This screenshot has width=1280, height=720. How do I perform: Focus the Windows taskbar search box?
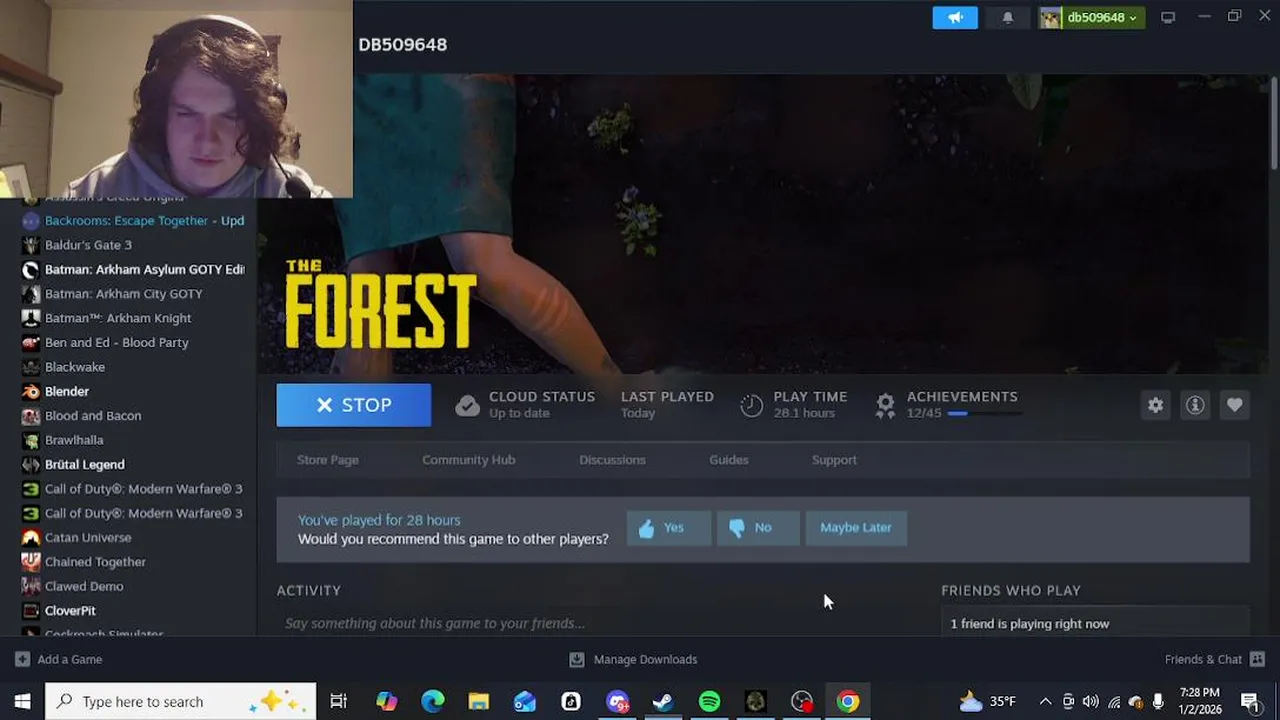pos(181,701)
